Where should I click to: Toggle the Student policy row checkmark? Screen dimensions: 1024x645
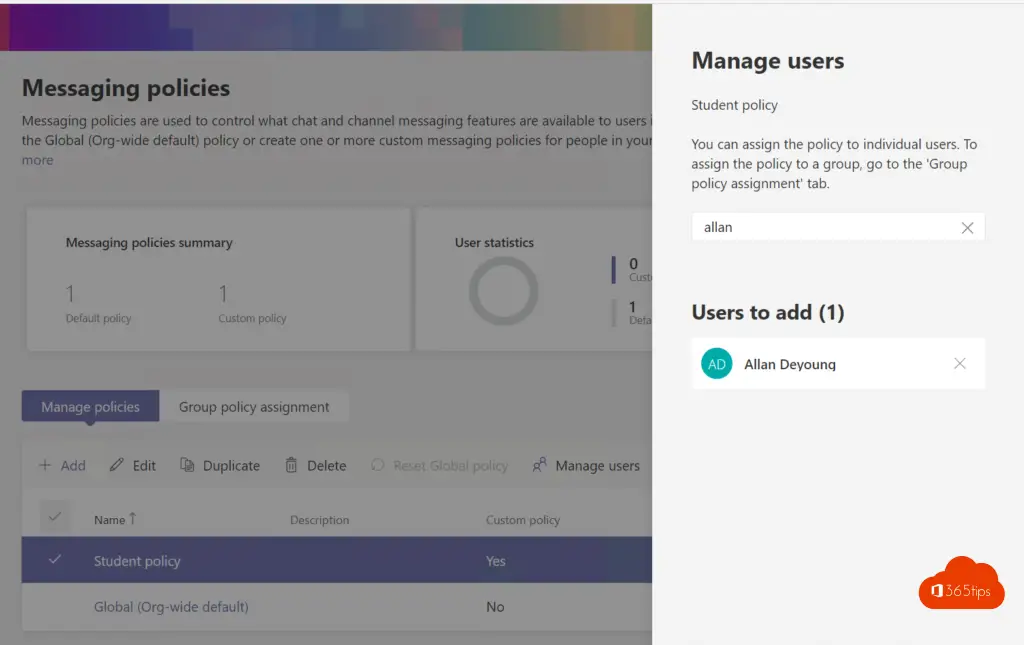click(x=55, y=560)
